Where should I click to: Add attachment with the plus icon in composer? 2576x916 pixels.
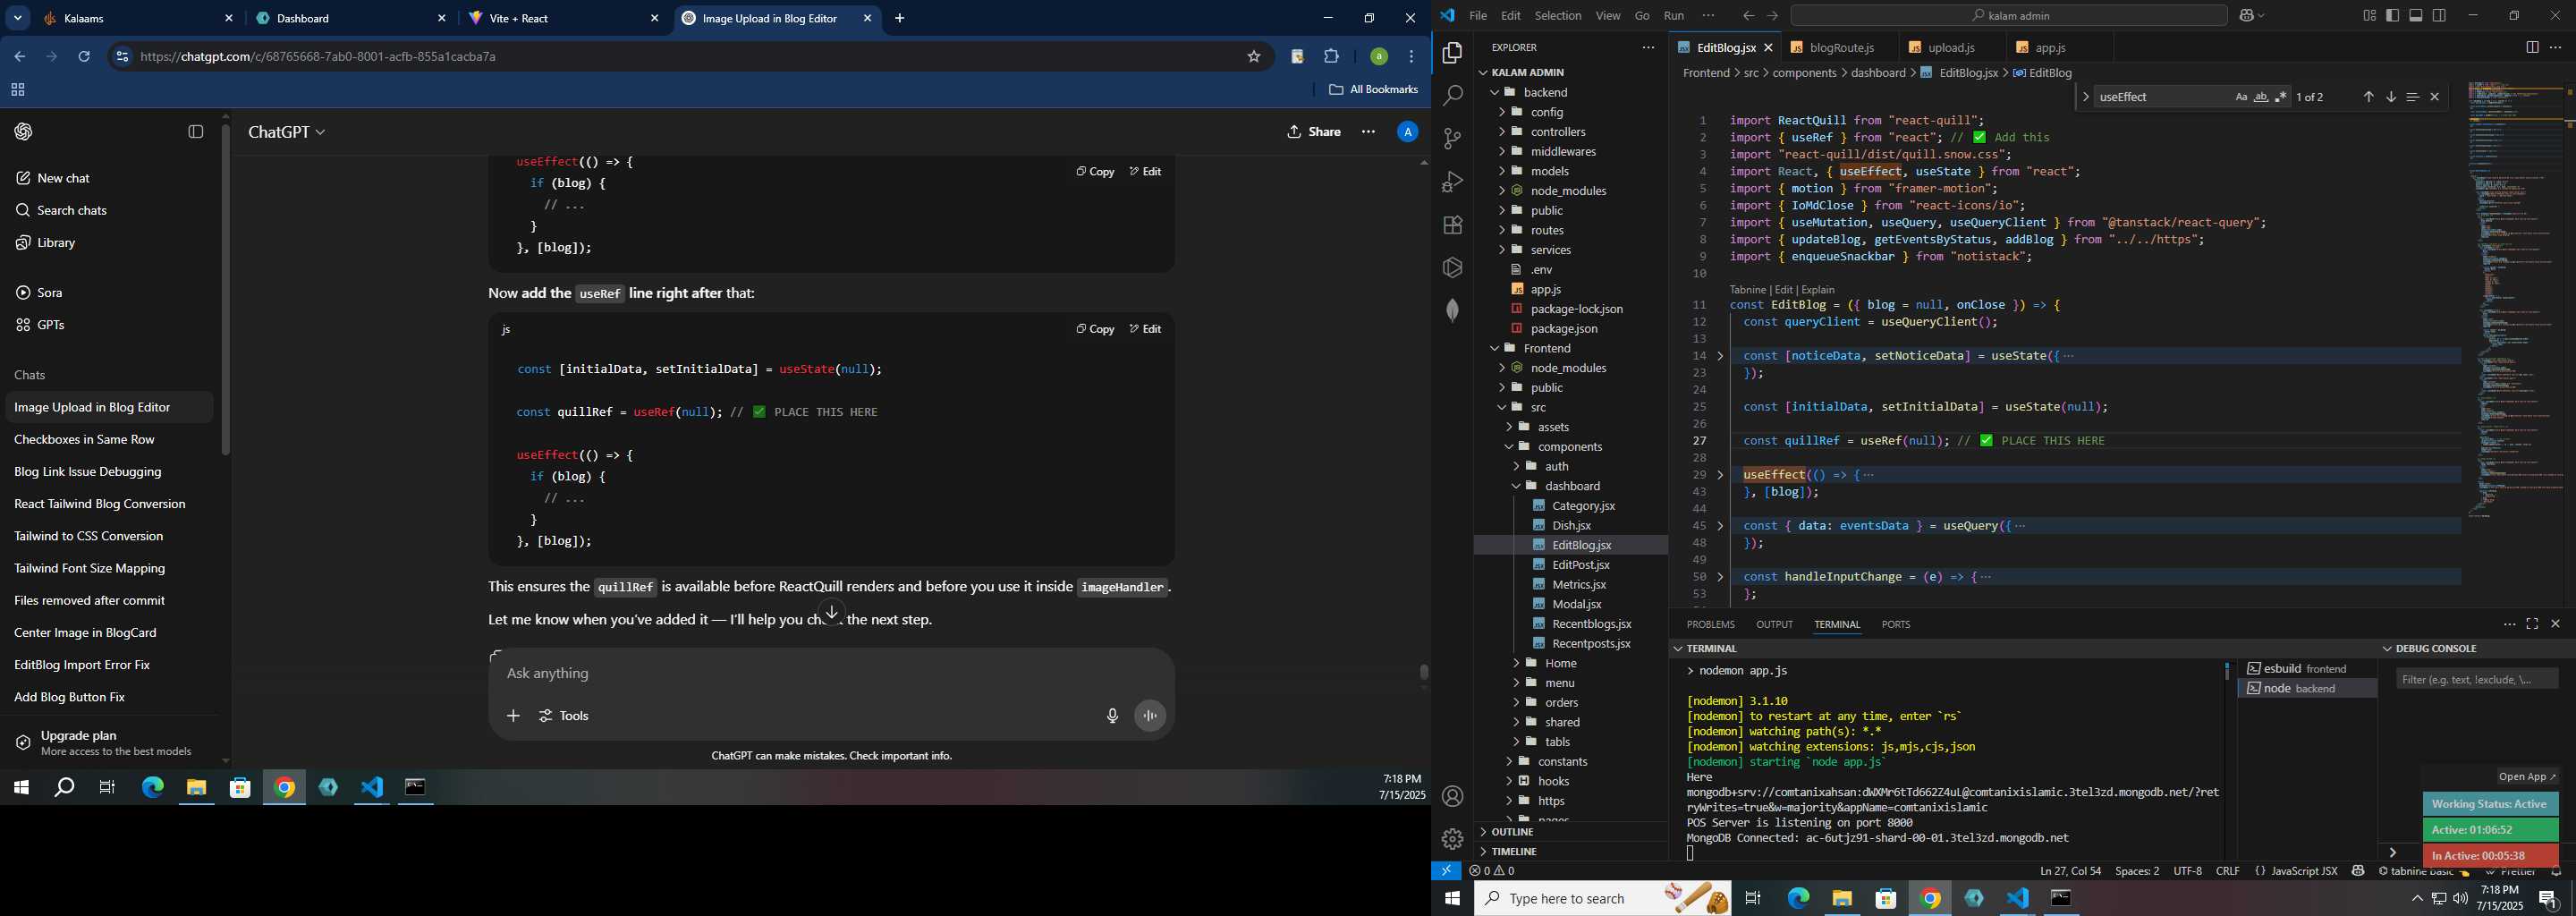513,716
